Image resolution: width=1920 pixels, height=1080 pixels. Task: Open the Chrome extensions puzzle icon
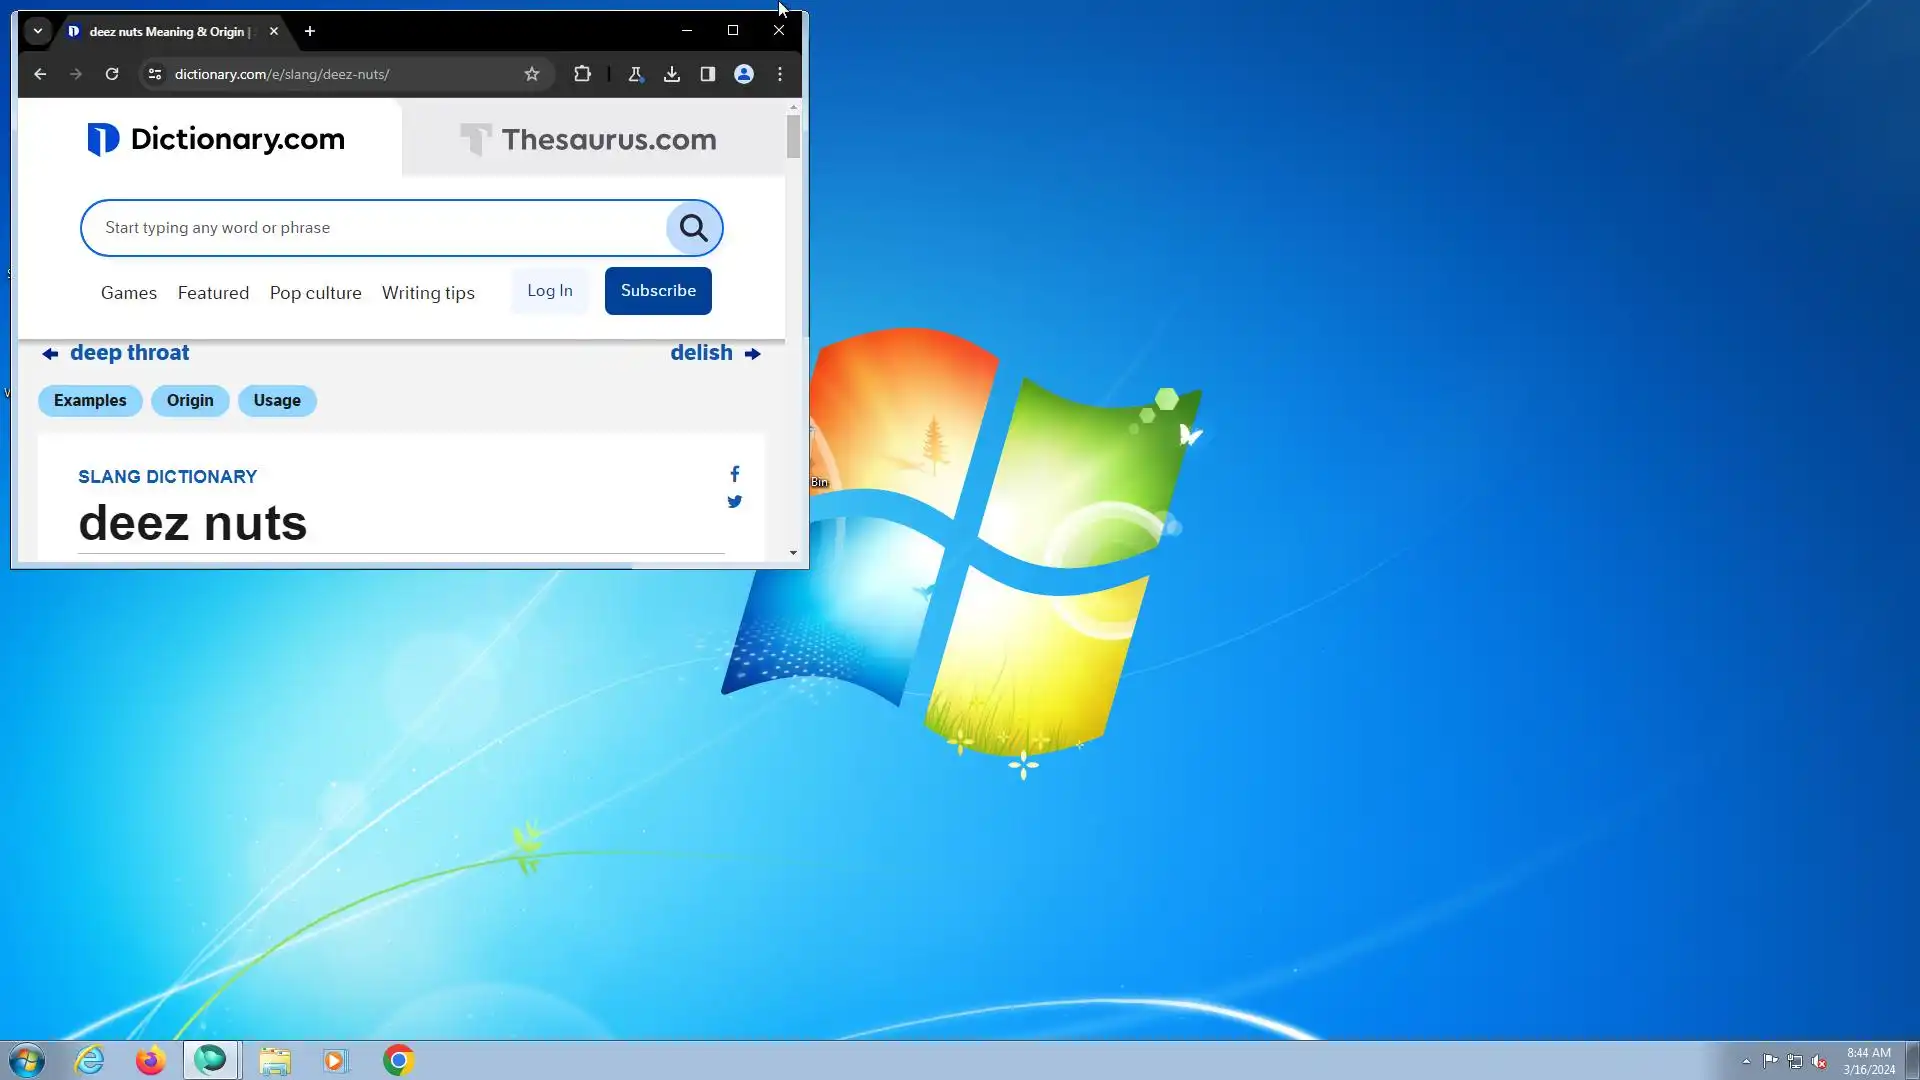click(582, 74)
